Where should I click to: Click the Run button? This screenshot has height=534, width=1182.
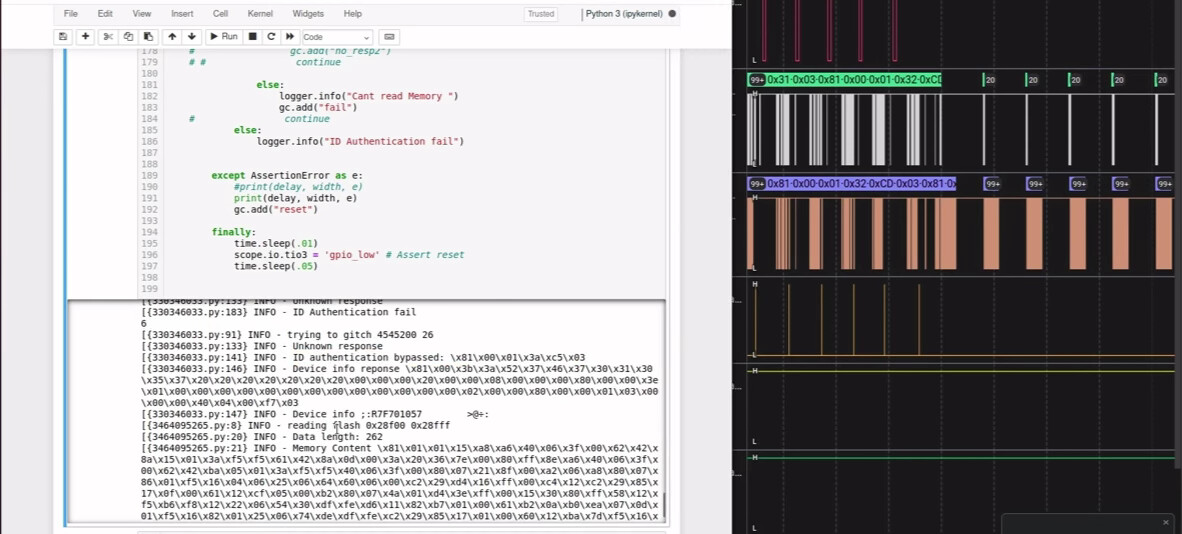click(x=223, y=37)
